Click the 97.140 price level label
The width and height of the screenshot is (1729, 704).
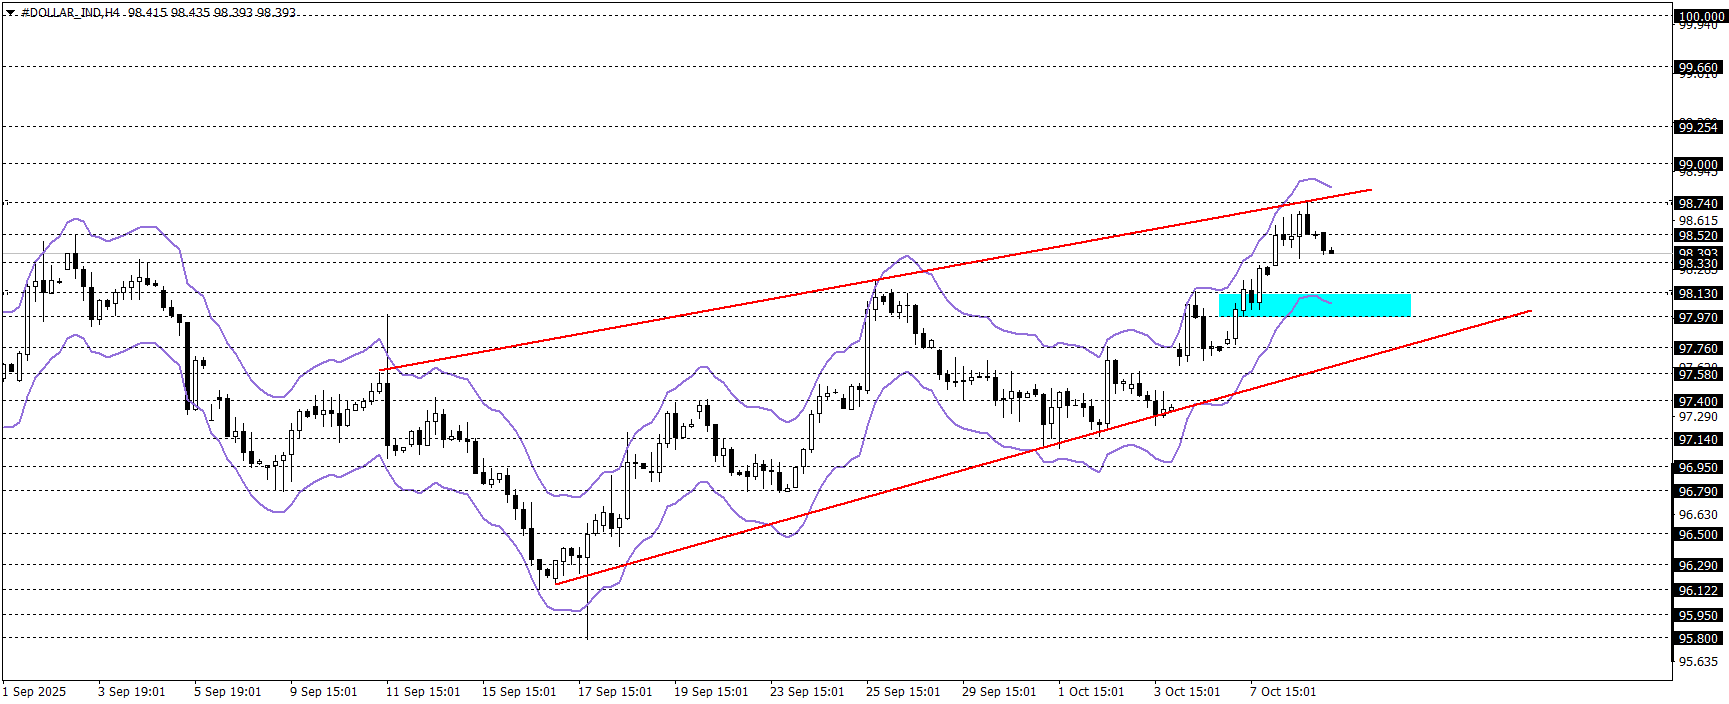1698,439
